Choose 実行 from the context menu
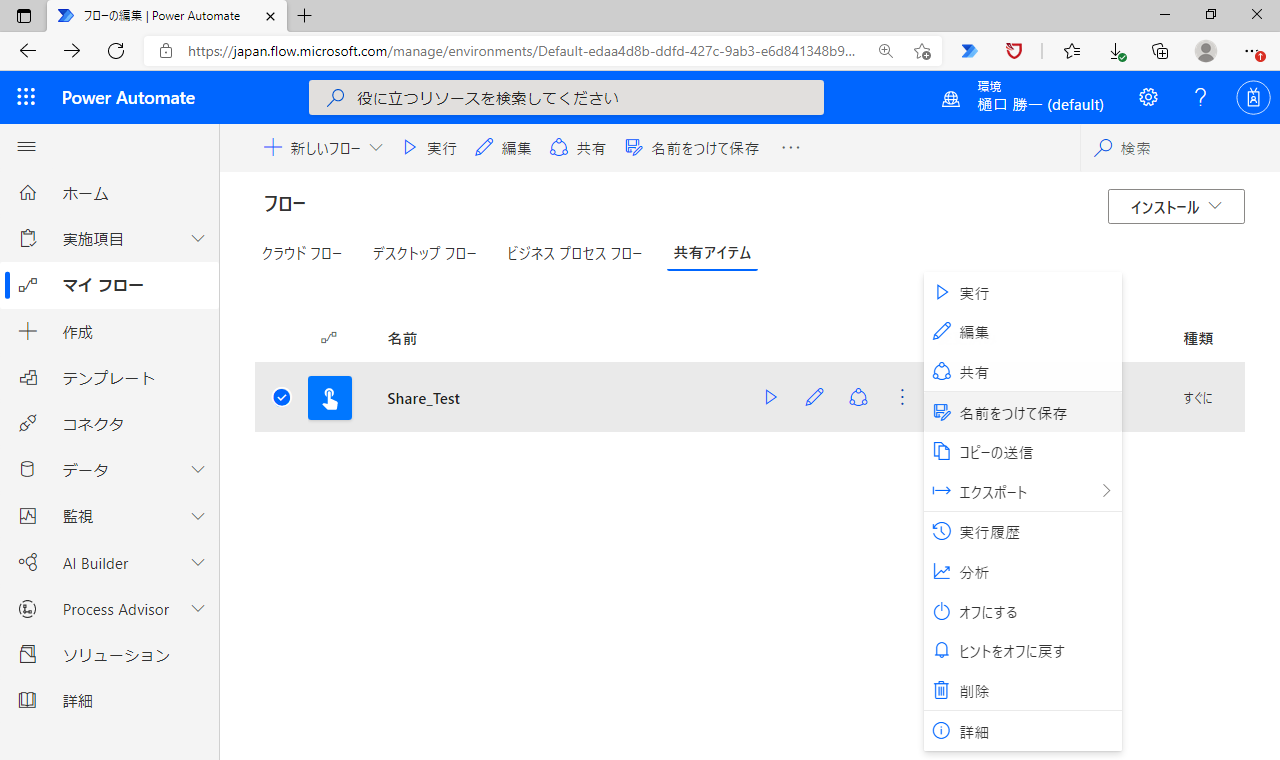The height and width of the screenshot is (760, 1280). (1022, 293)
